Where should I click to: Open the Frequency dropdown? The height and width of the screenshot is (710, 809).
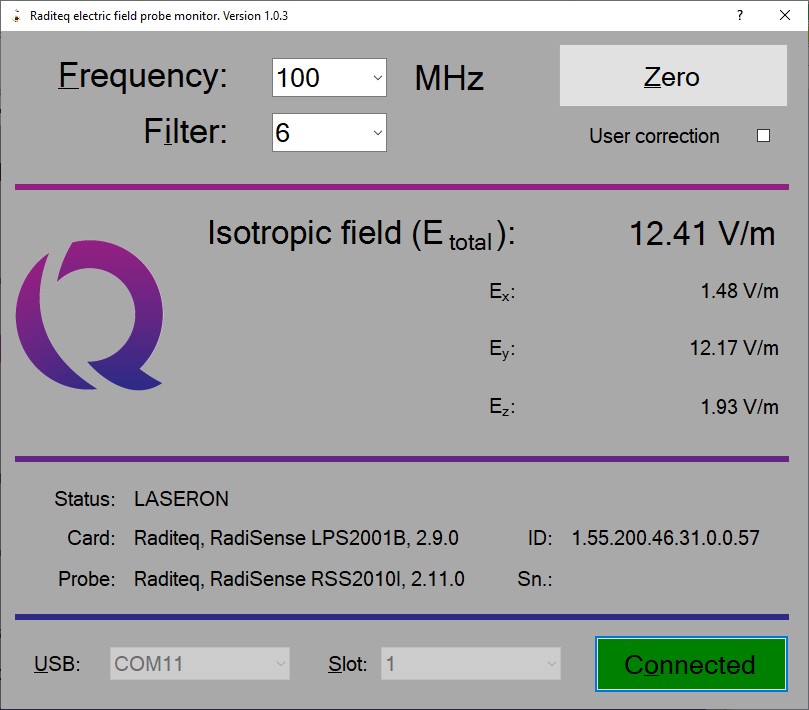click(x=377, y=78)
